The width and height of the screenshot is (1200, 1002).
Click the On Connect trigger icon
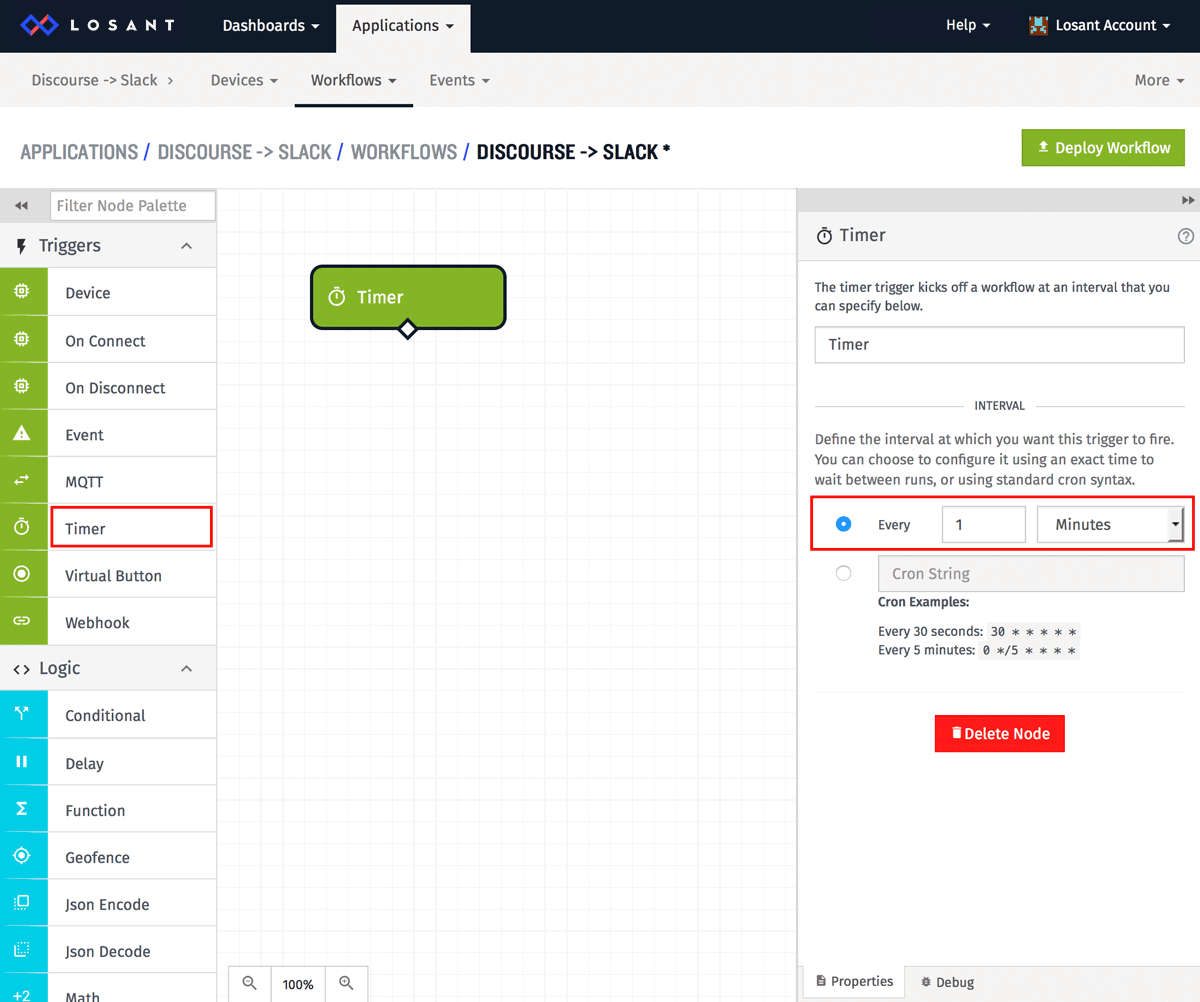coord(22,340)
